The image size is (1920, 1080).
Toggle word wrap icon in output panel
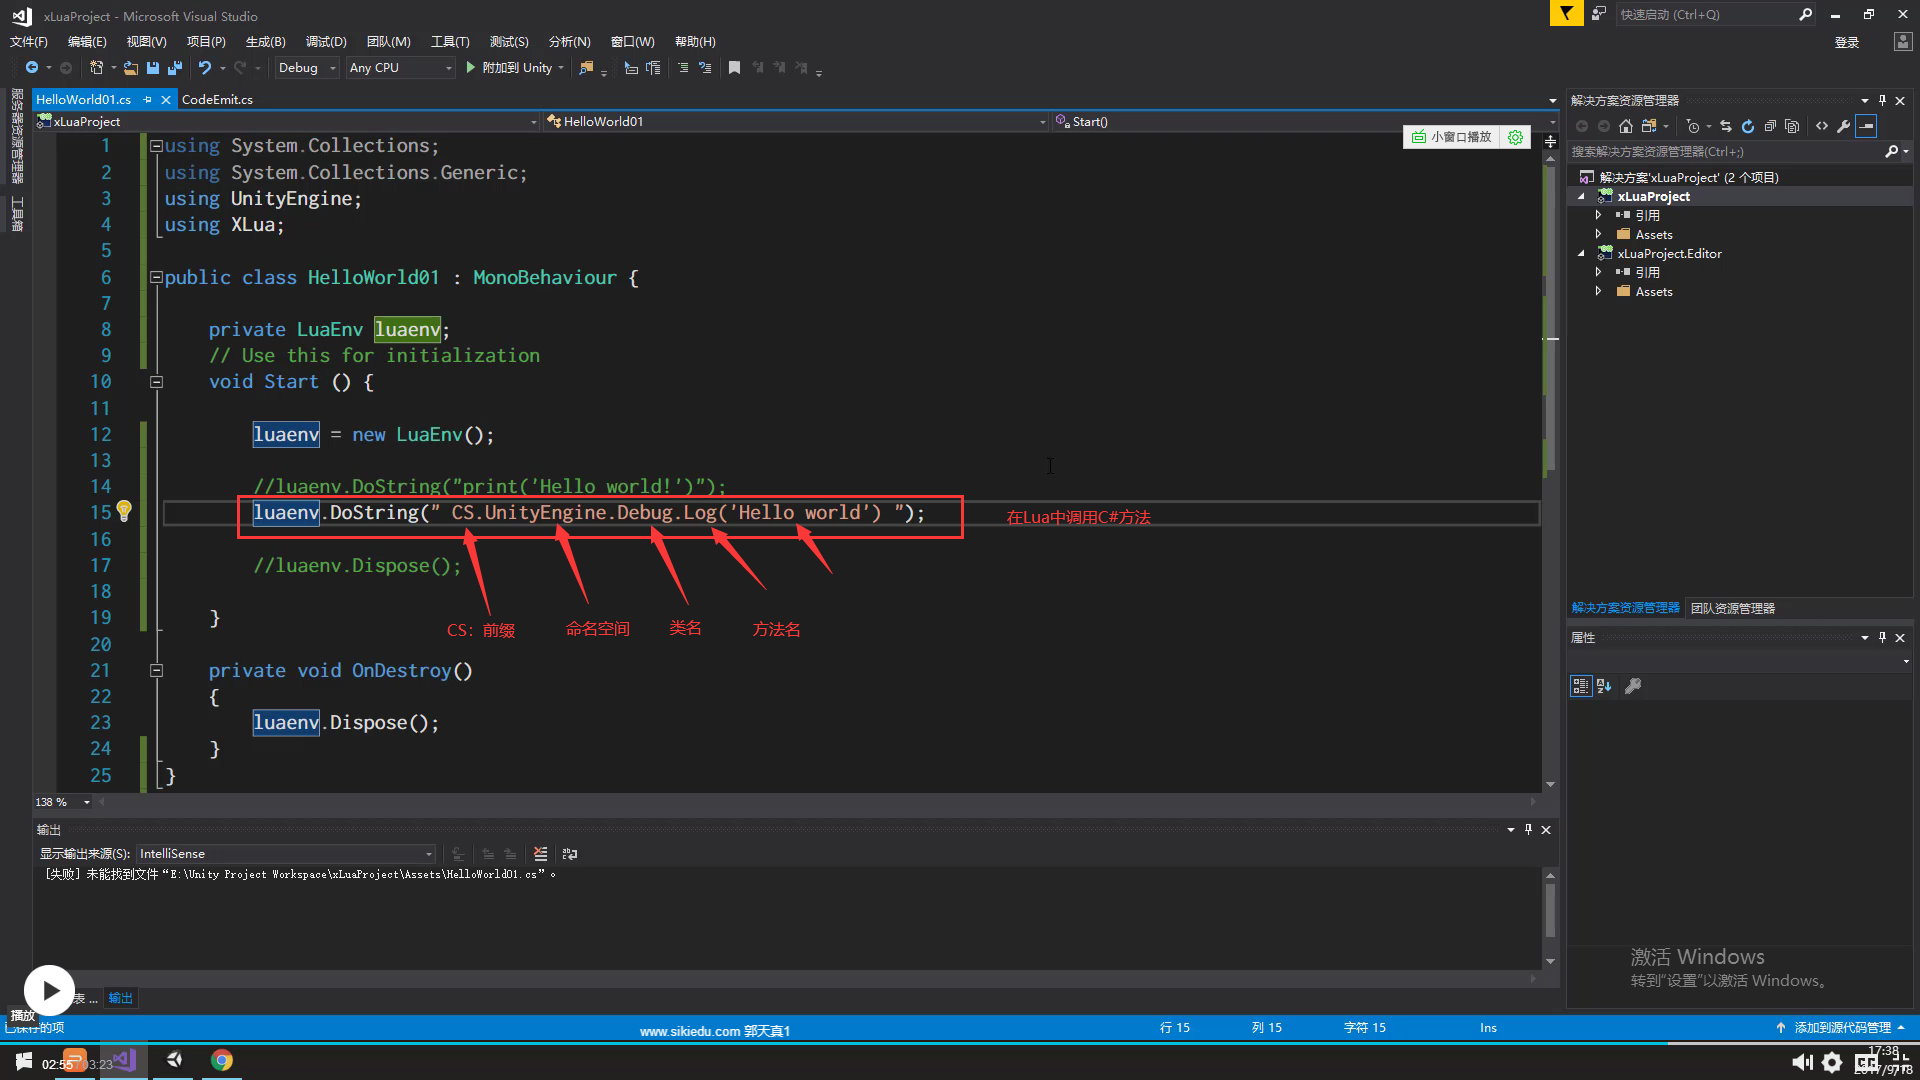click(x=570, y=854)
